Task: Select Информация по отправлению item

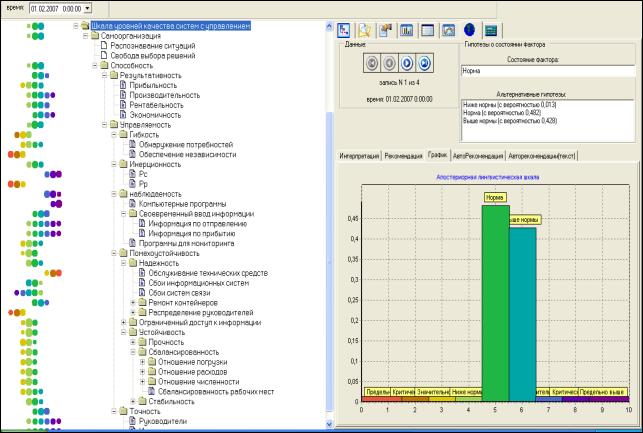Action: [198, 223]
